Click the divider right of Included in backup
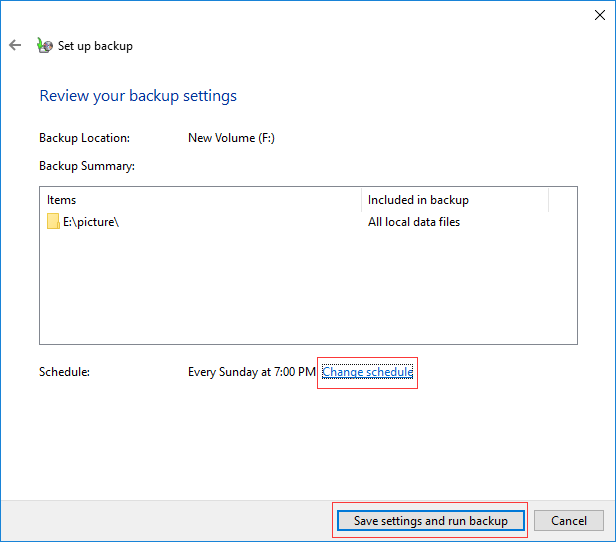Screen dimensions: 616x542 549,200
